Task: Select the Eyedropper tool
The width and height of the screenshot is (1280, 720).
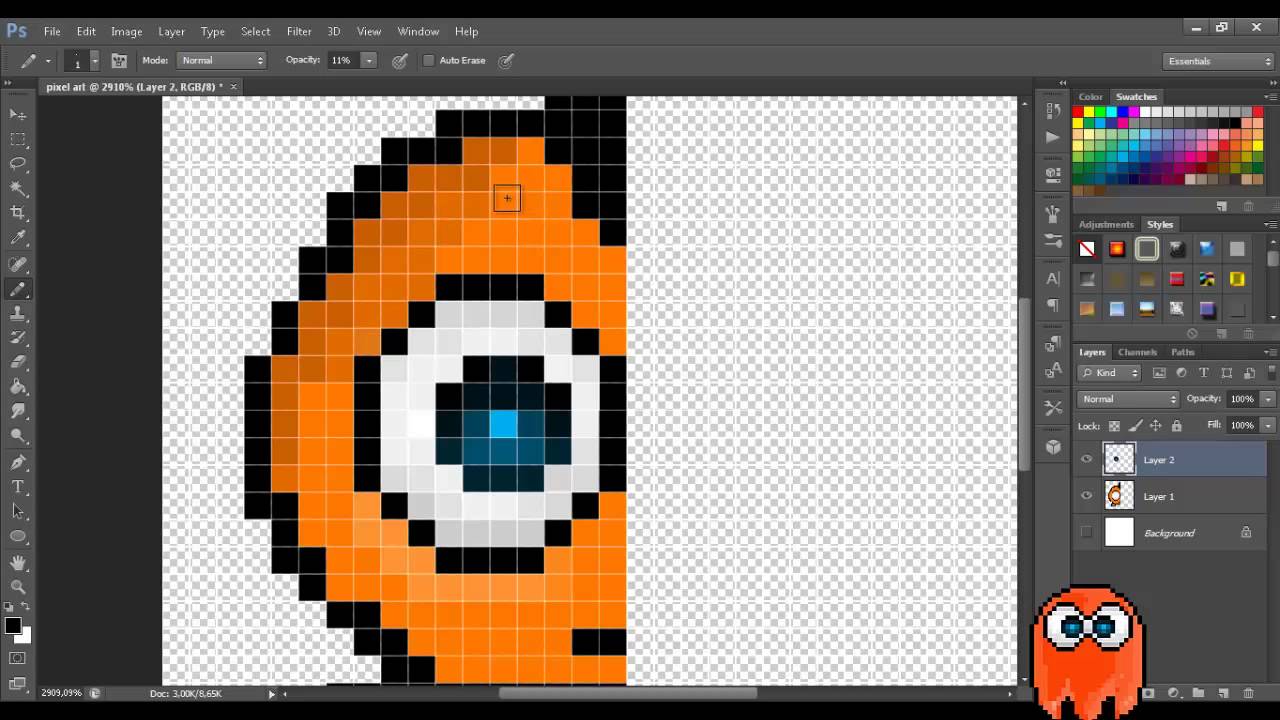Action: 18,238
